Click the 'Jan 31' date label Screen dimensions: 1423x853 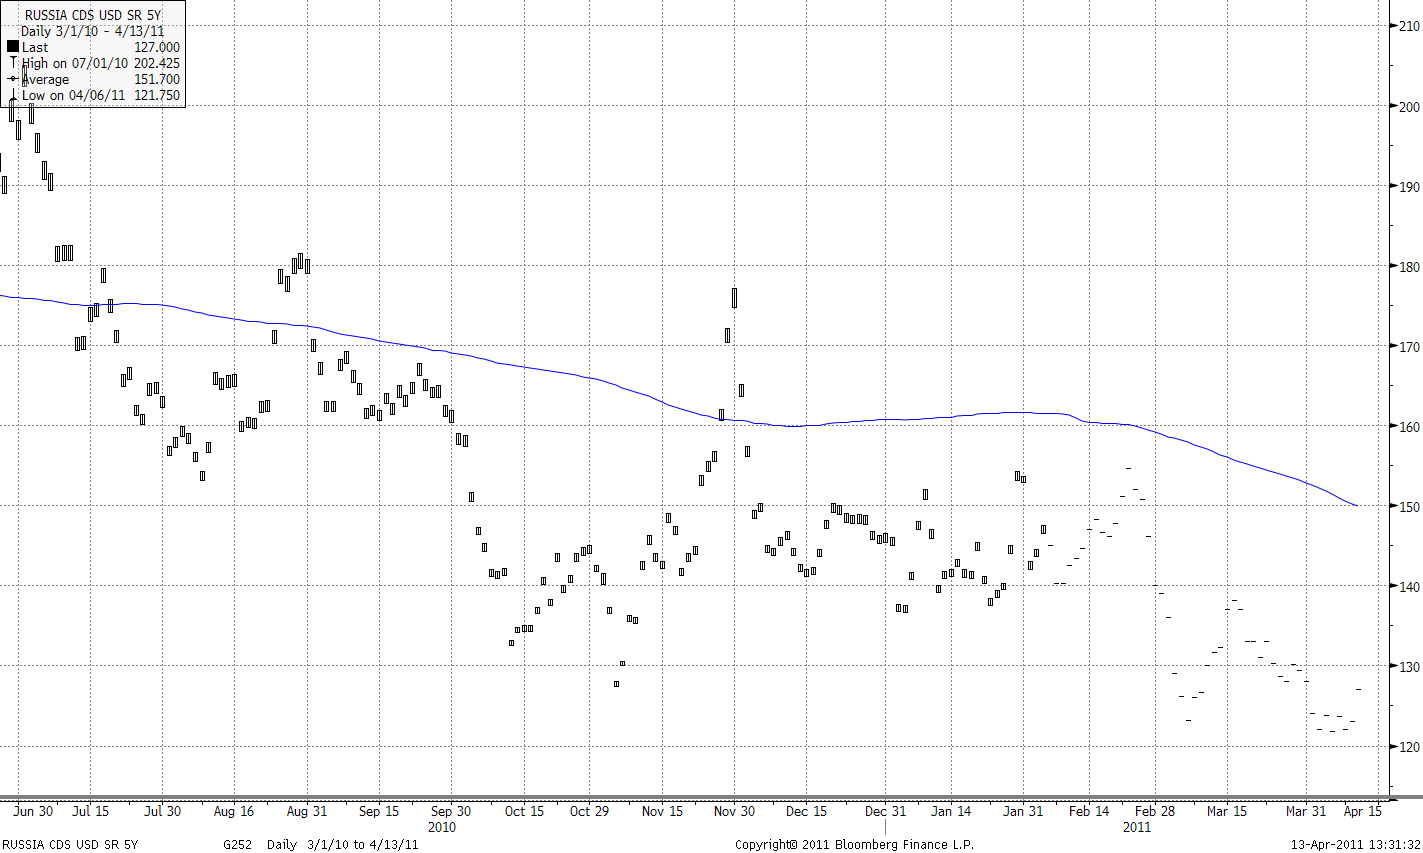point(1022,811)
